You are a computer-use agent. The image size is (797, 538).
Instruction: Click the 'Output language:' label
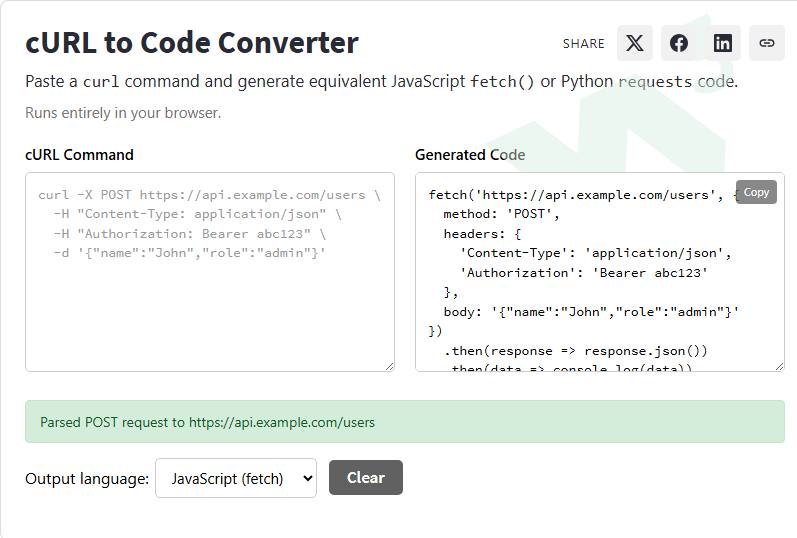click(87, 479)
